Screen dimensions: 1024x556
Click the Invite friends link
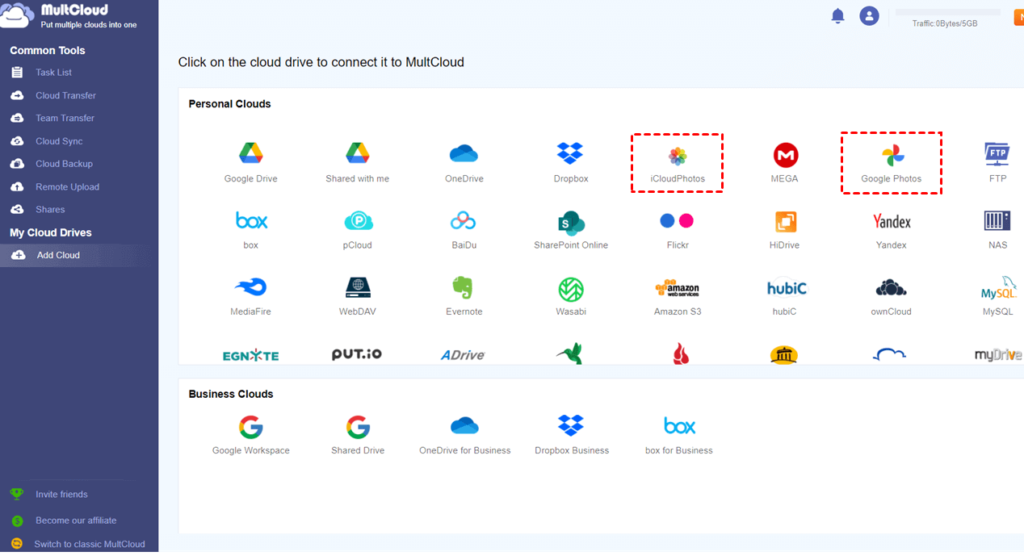coord(61,495)
